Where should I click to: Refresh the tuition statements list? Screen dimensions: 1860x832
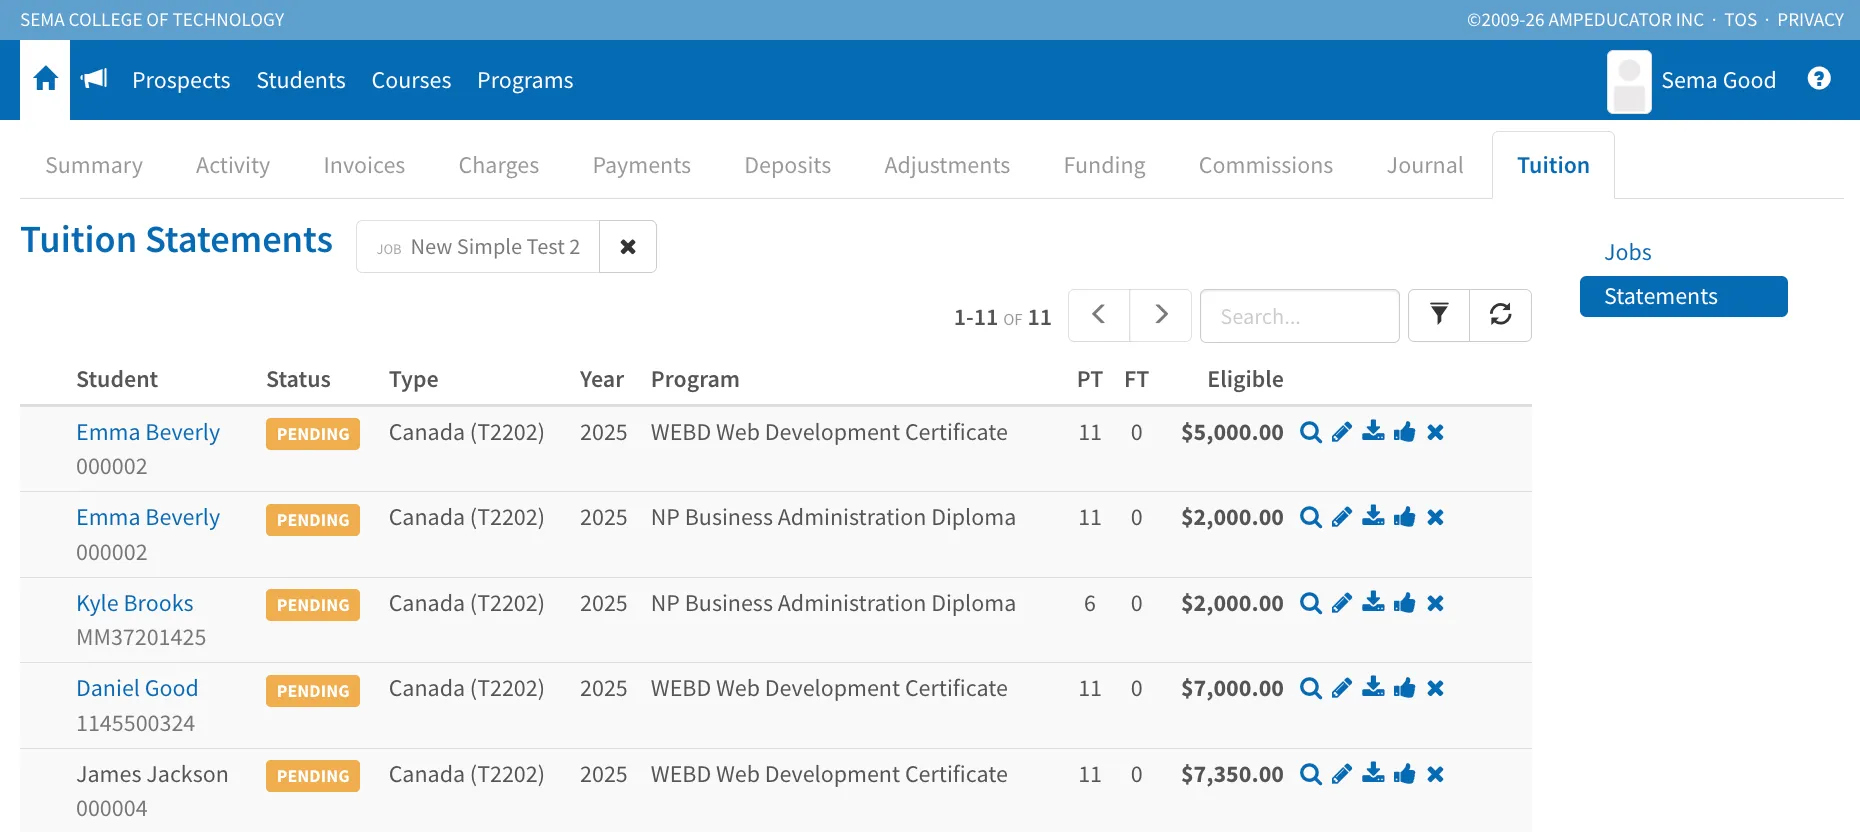[x=1500, y=315]
